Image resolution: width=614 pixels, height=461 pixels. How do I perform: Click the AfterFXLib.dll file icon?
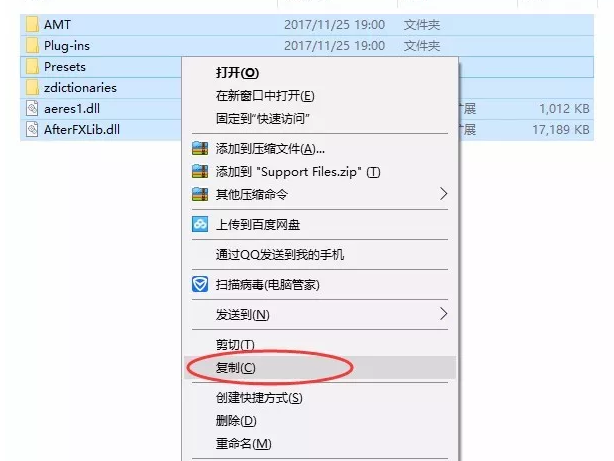point(32,130)
